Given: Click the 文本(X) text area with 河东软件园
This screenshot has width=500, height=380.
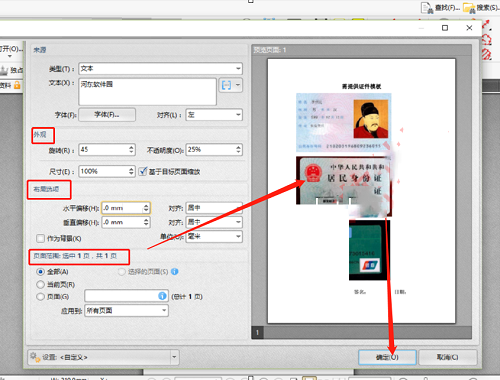Looking at the screenshot, I should tap(147, 92).
